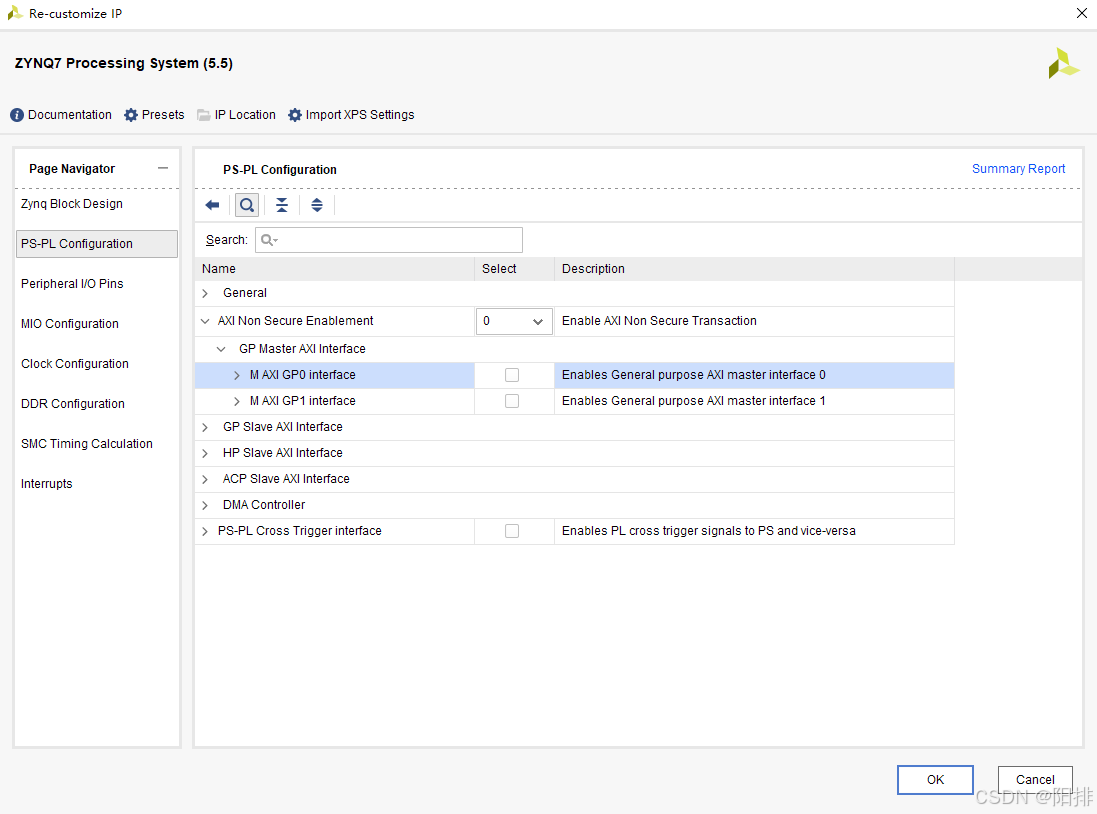
Task: Open AXI Non Secure Enablement value dropdown
Action: pyautogui.click(x=514, y=321)
